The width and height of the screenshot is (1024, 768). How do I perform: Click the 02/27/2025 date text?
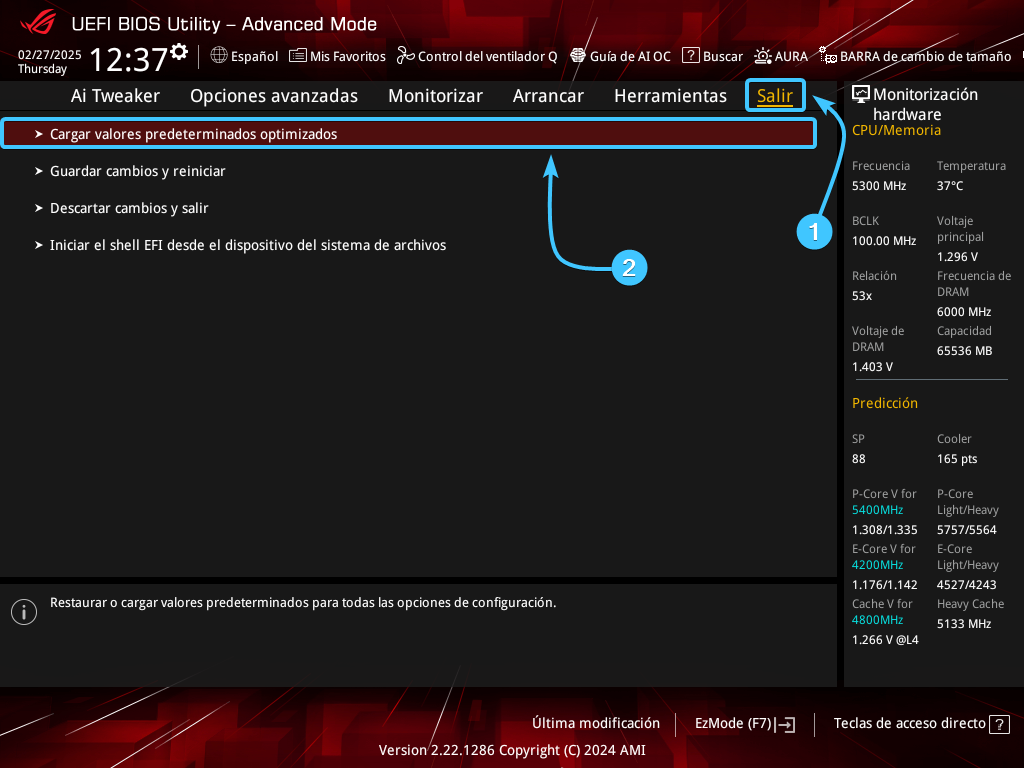[50, 55]
